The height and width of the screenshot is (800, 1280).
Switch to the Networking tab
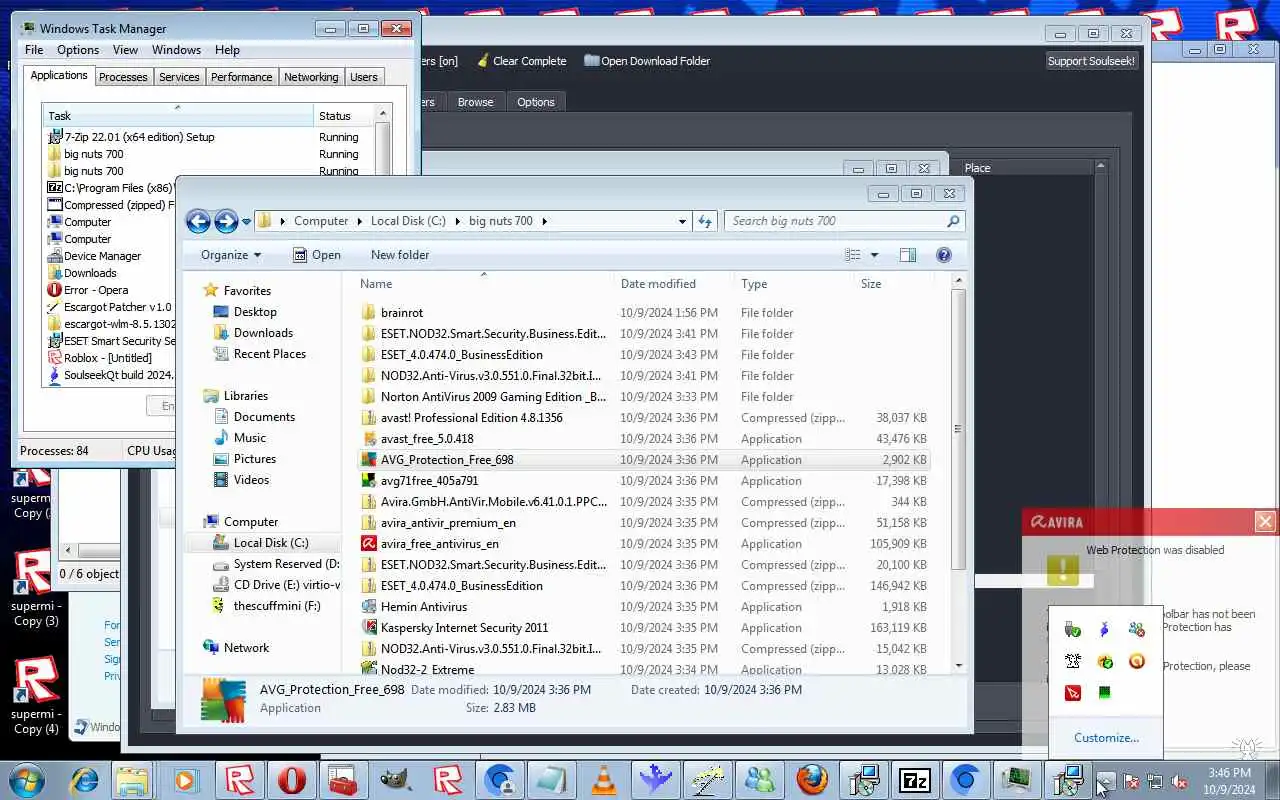(x=311, y=77)
